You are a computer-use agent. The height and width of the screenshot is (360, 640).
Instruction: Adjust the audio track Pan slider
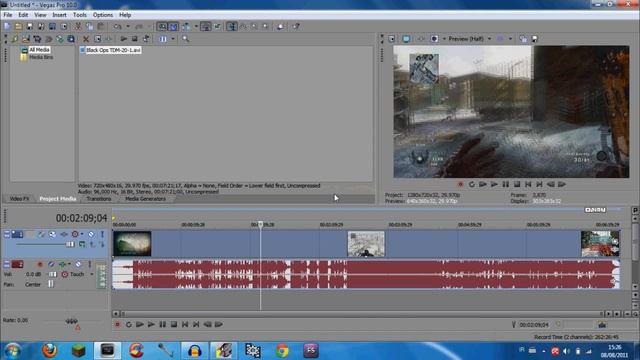point(51,284)
